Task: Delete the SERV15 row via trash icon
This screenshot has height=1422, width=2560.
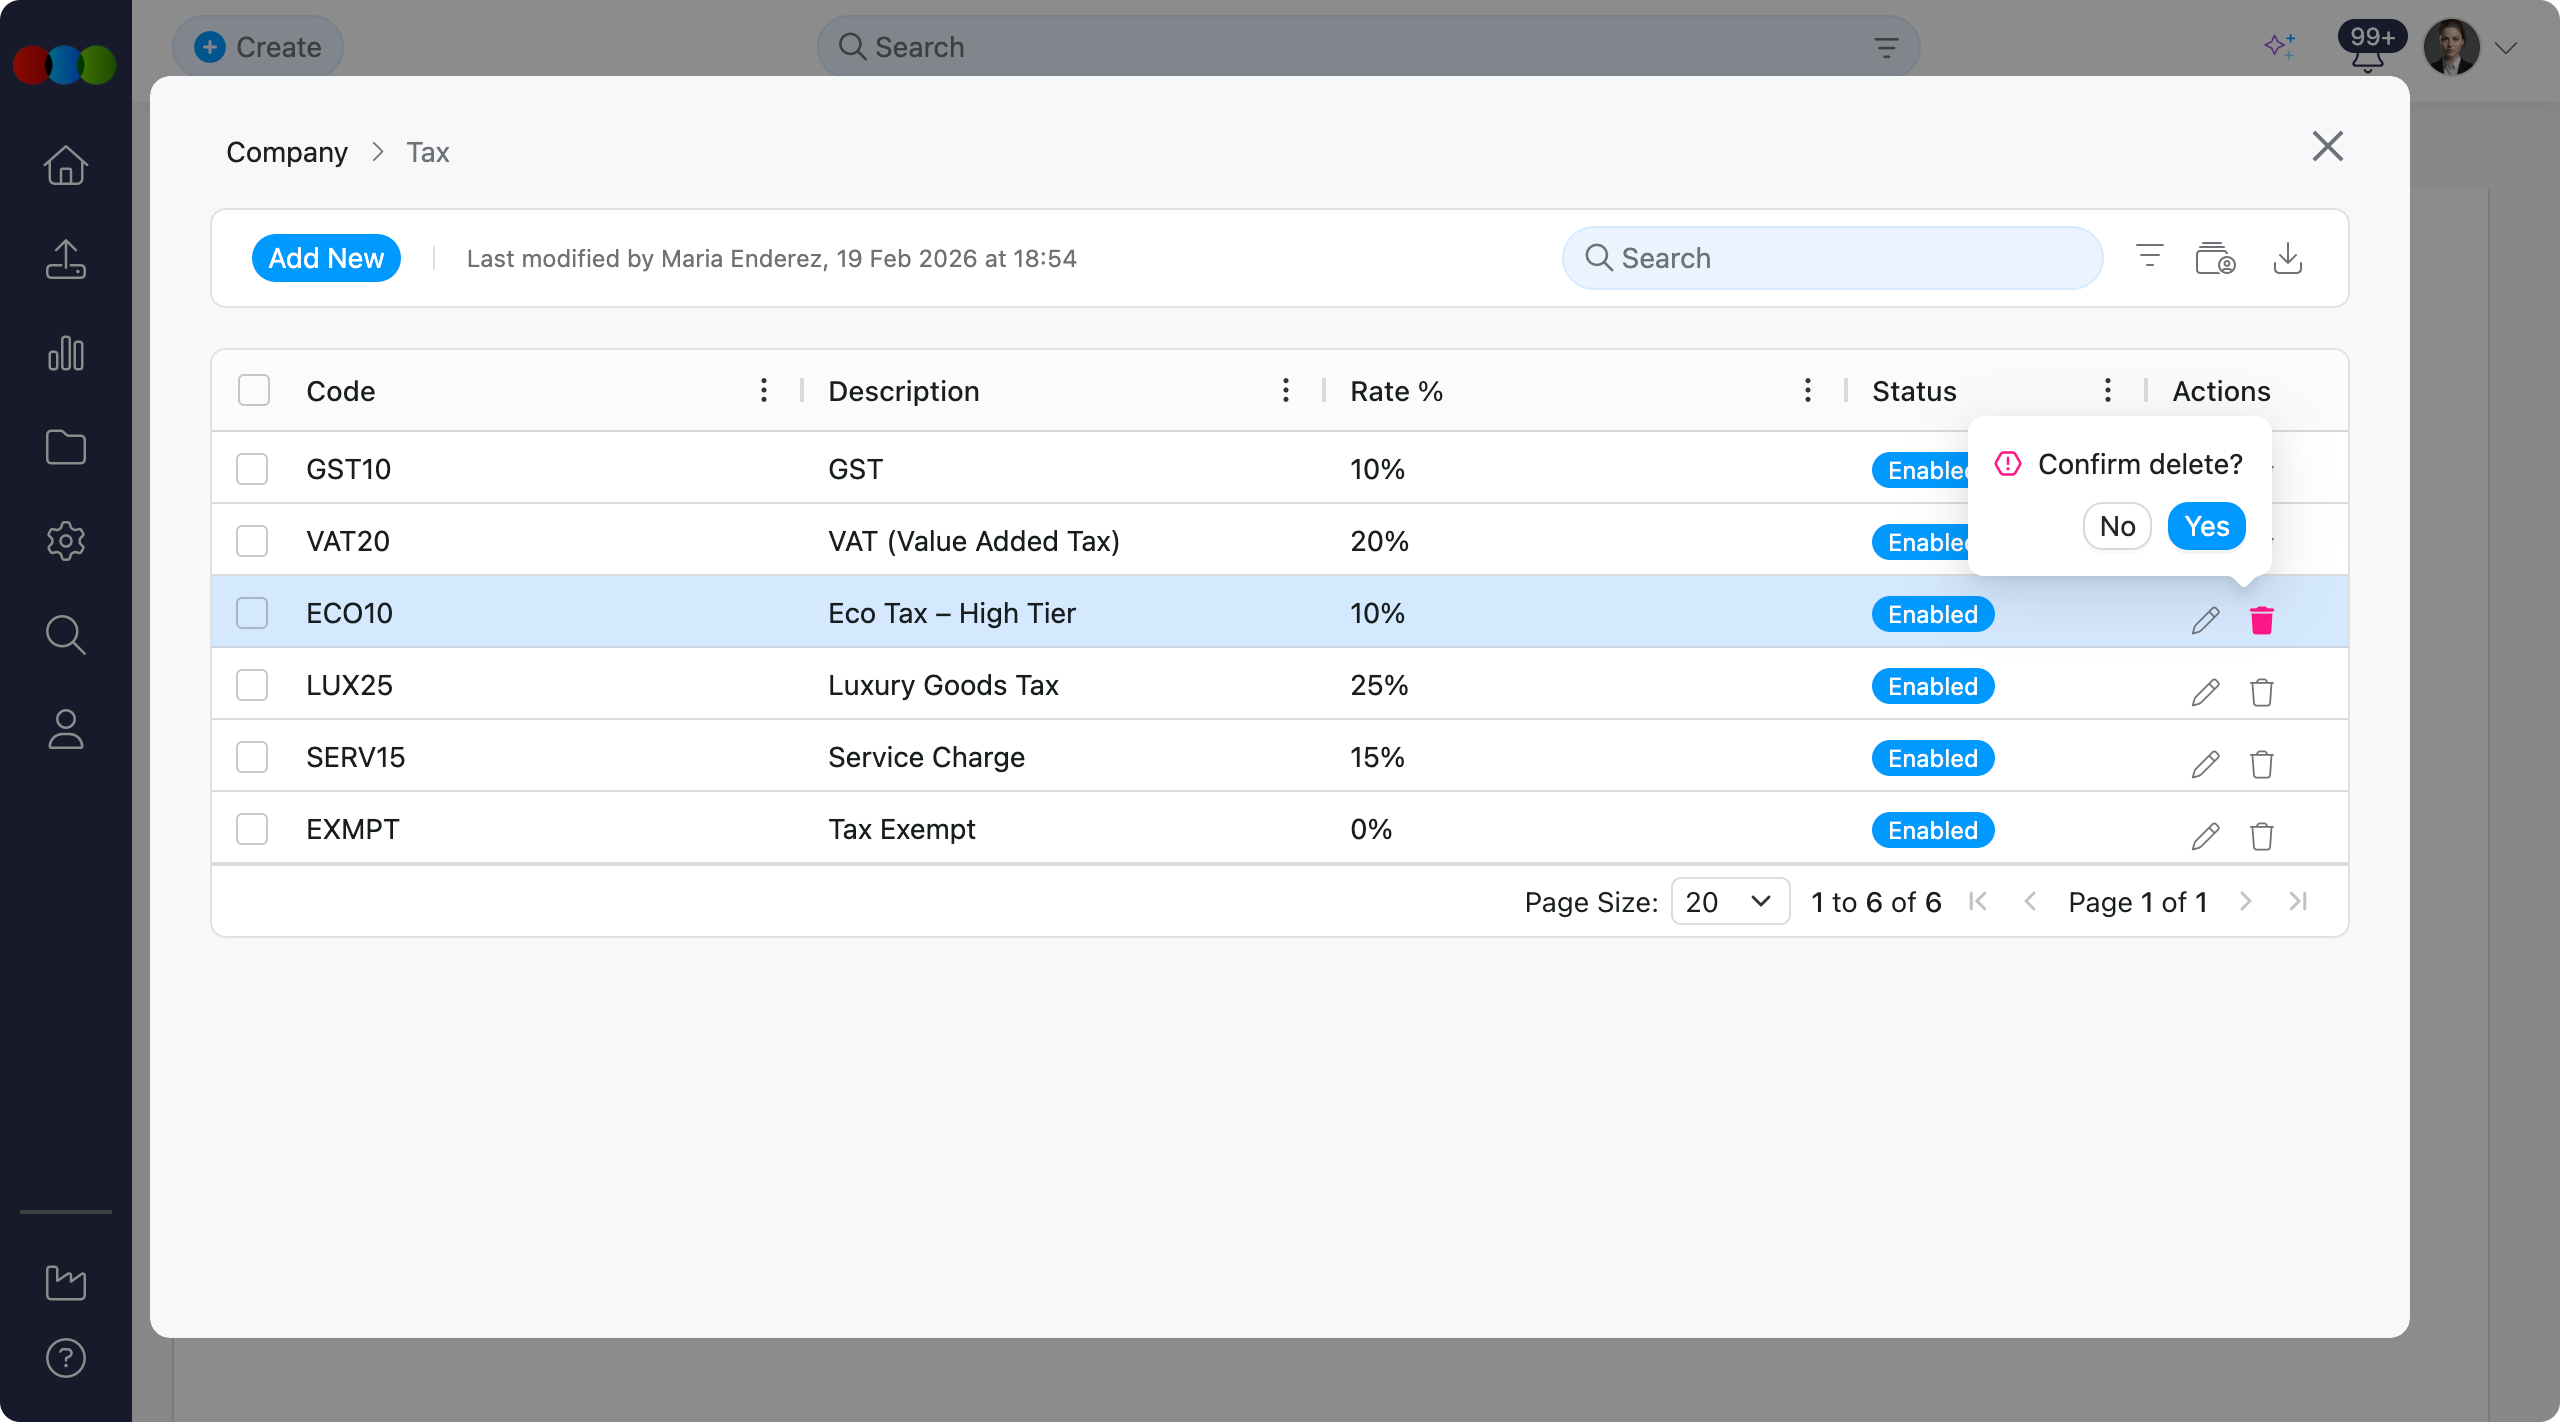Action: [2261, 764]
